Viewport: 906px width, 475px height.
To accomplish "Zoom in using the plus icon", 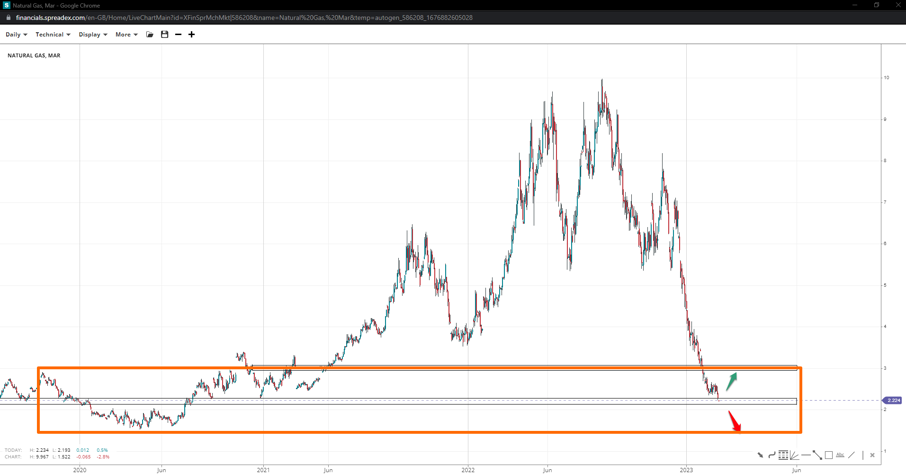I will pos(192,35).
